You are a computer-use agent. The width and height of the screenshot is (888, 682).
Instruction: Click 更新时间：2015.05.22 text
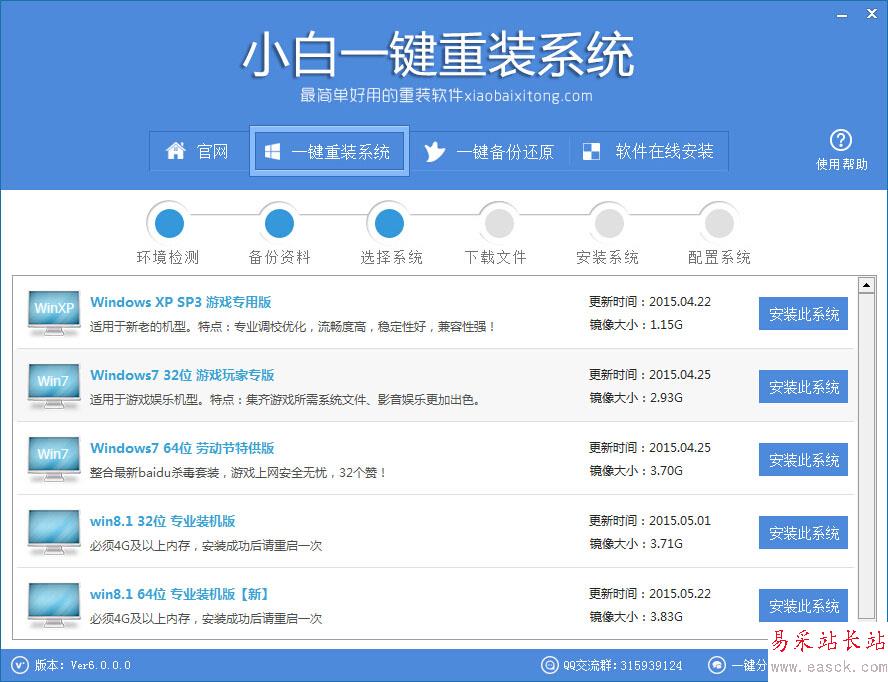(x=650, y=594)
